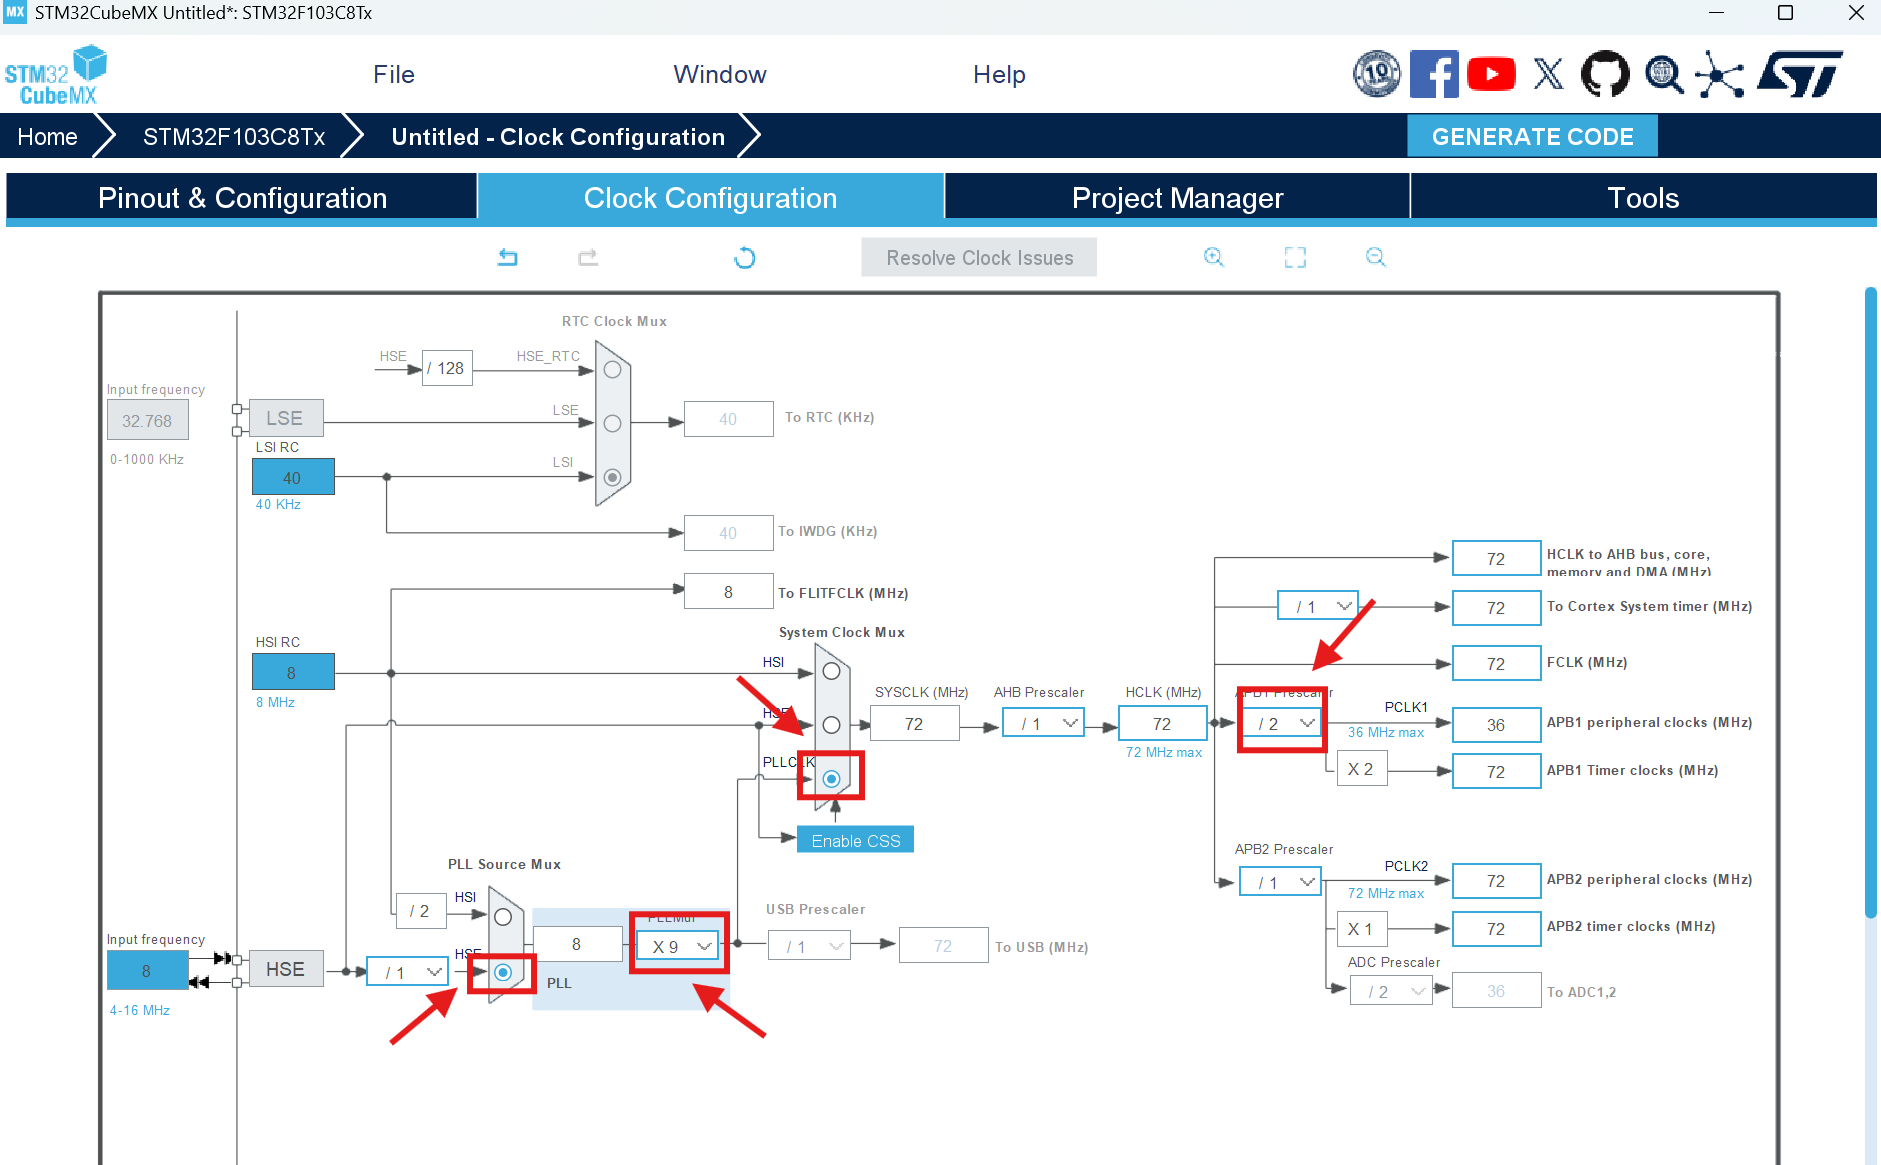1881x1165 pixels.
Task: Click the GENERATE CODE button
Action: 1532,137
